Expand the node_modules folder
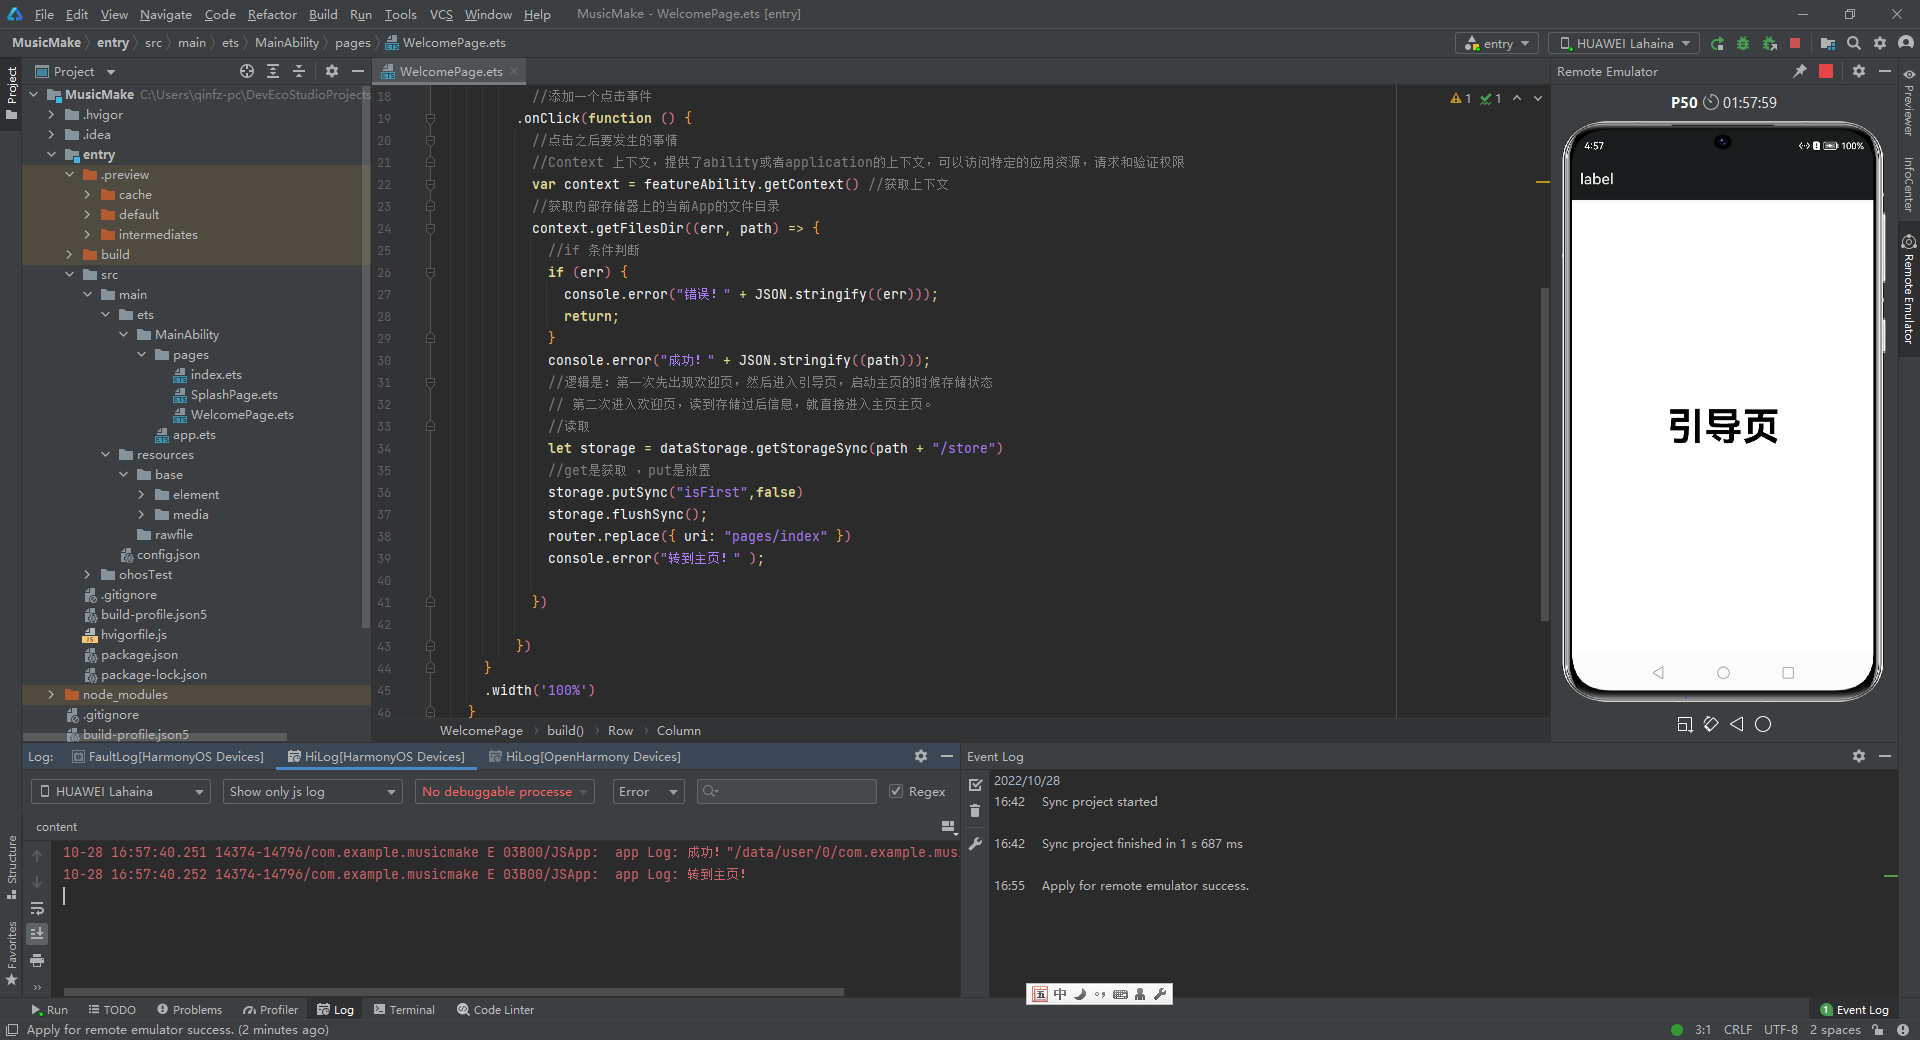Screen dimensions: 1920x1040 point(51,694)
